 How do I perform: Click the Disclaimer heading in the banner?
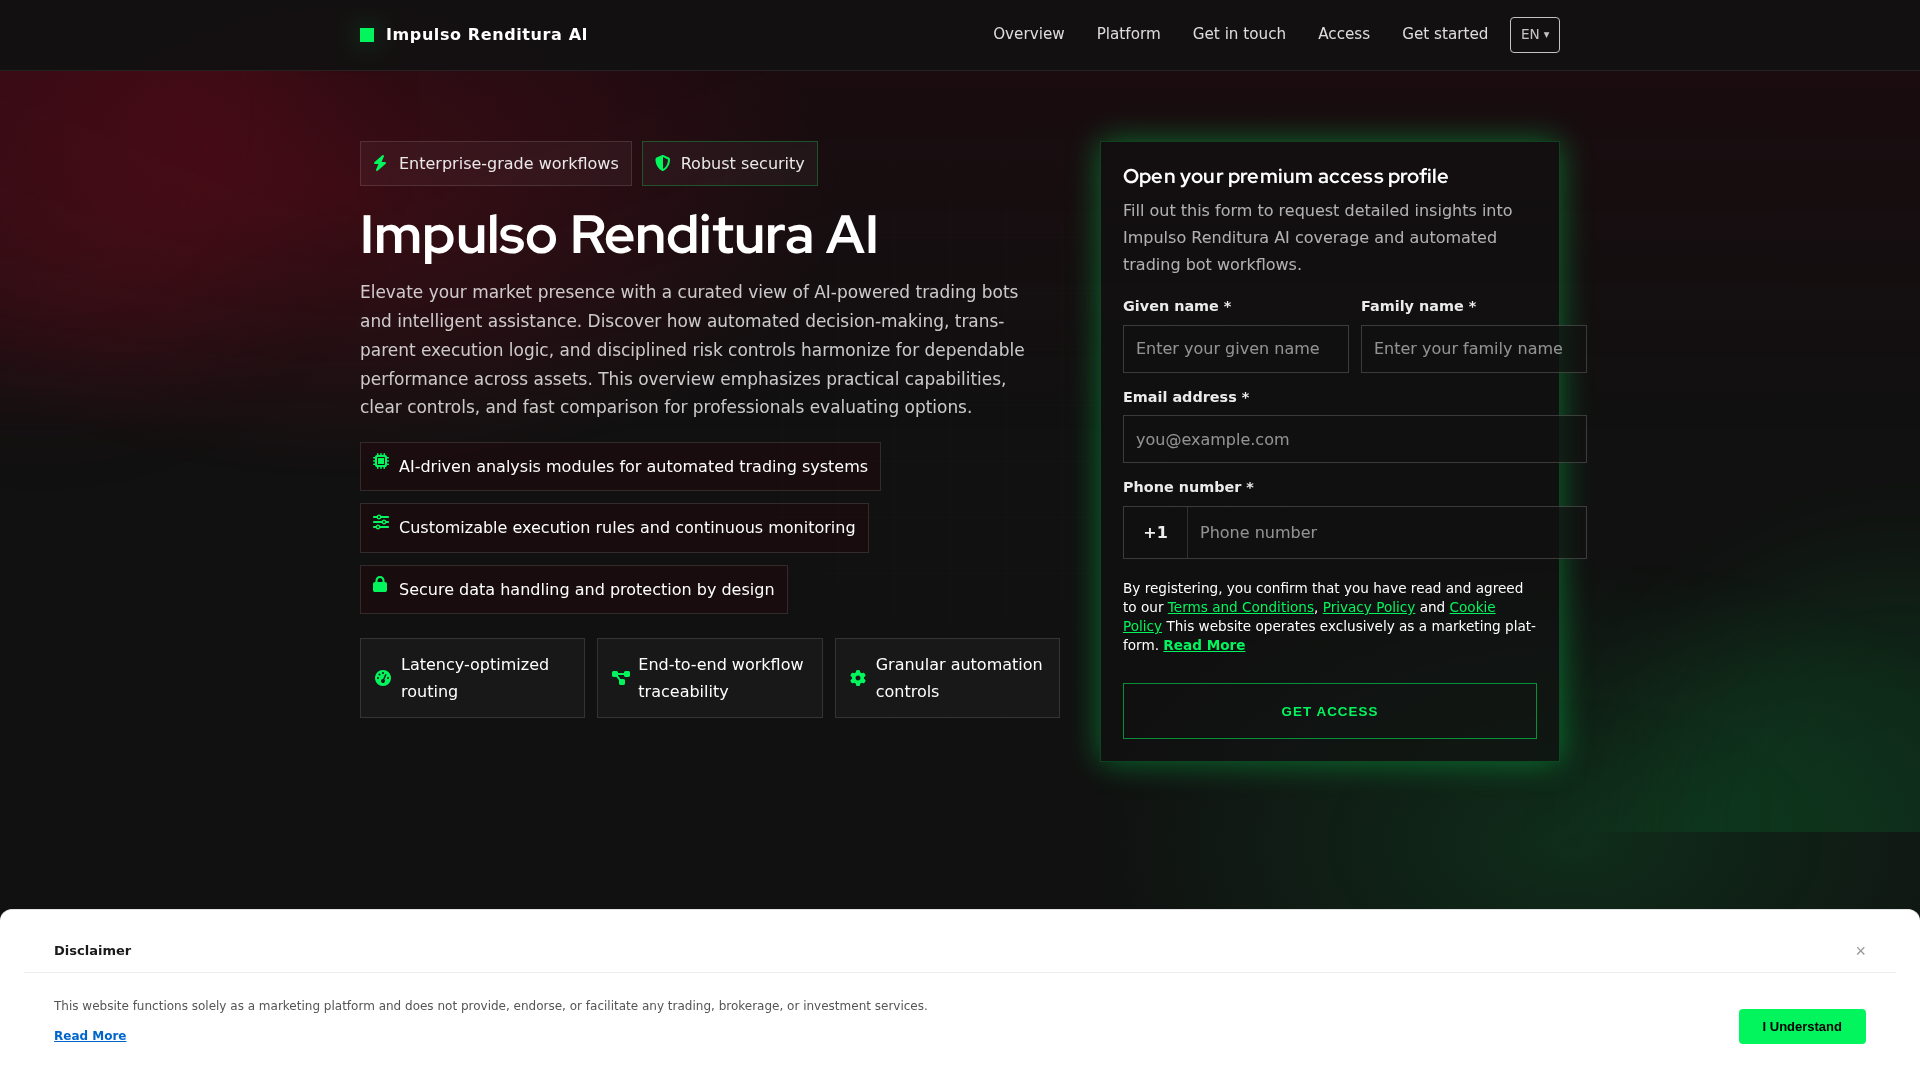(92, 951)
